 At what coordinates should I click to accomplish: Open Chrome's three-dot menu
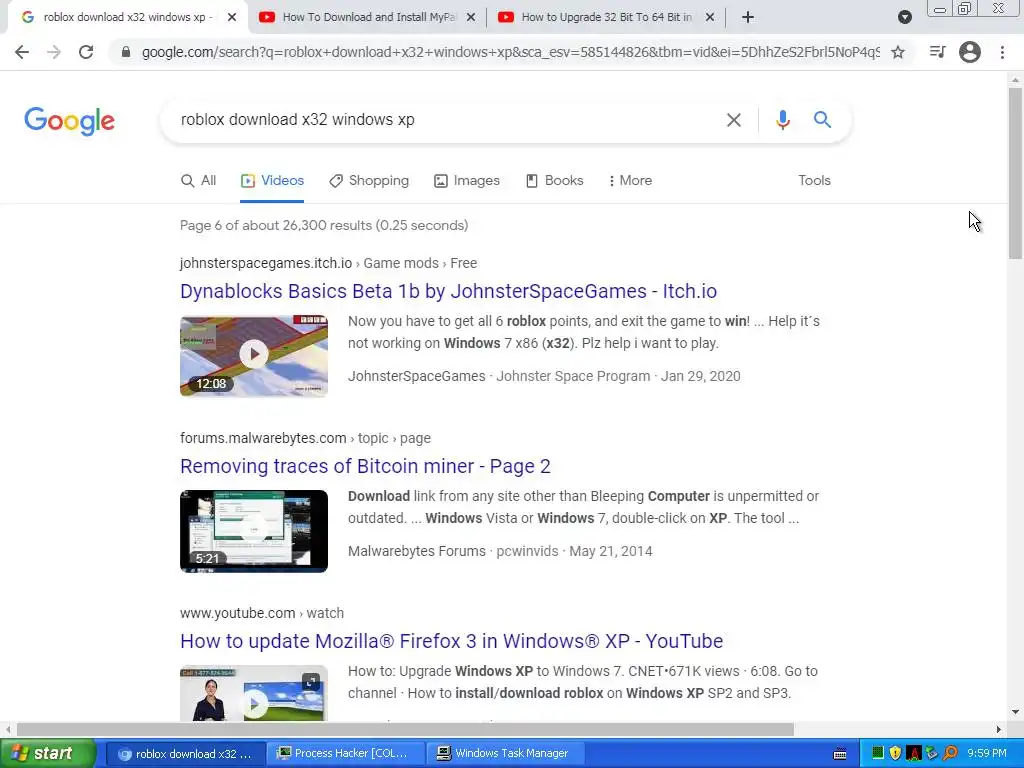(x=1002, y=52)
